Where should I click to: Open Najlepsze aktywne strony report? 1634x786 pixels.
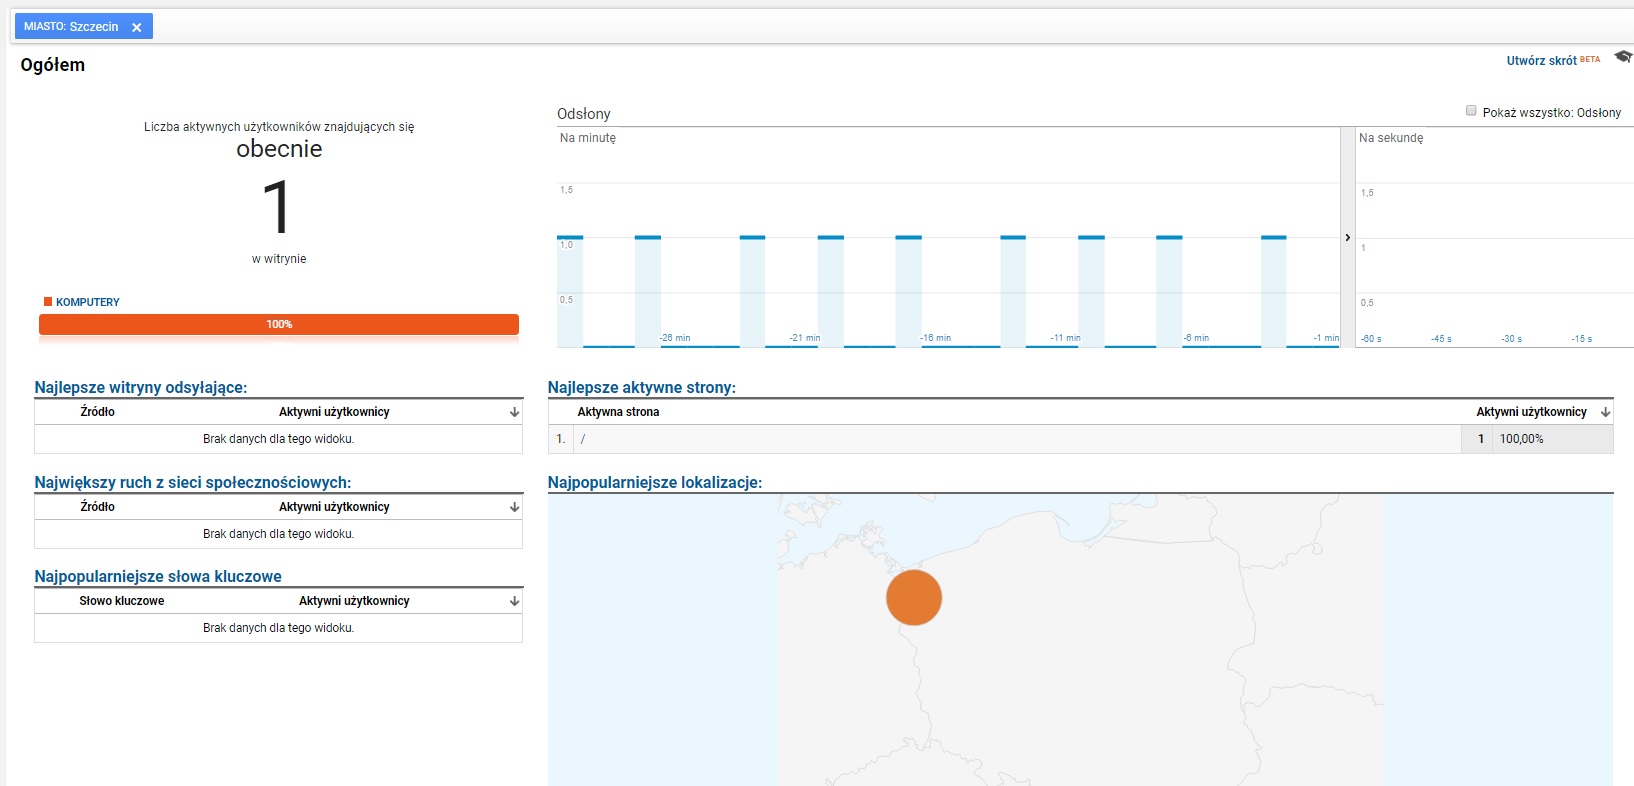pos(642,388)
